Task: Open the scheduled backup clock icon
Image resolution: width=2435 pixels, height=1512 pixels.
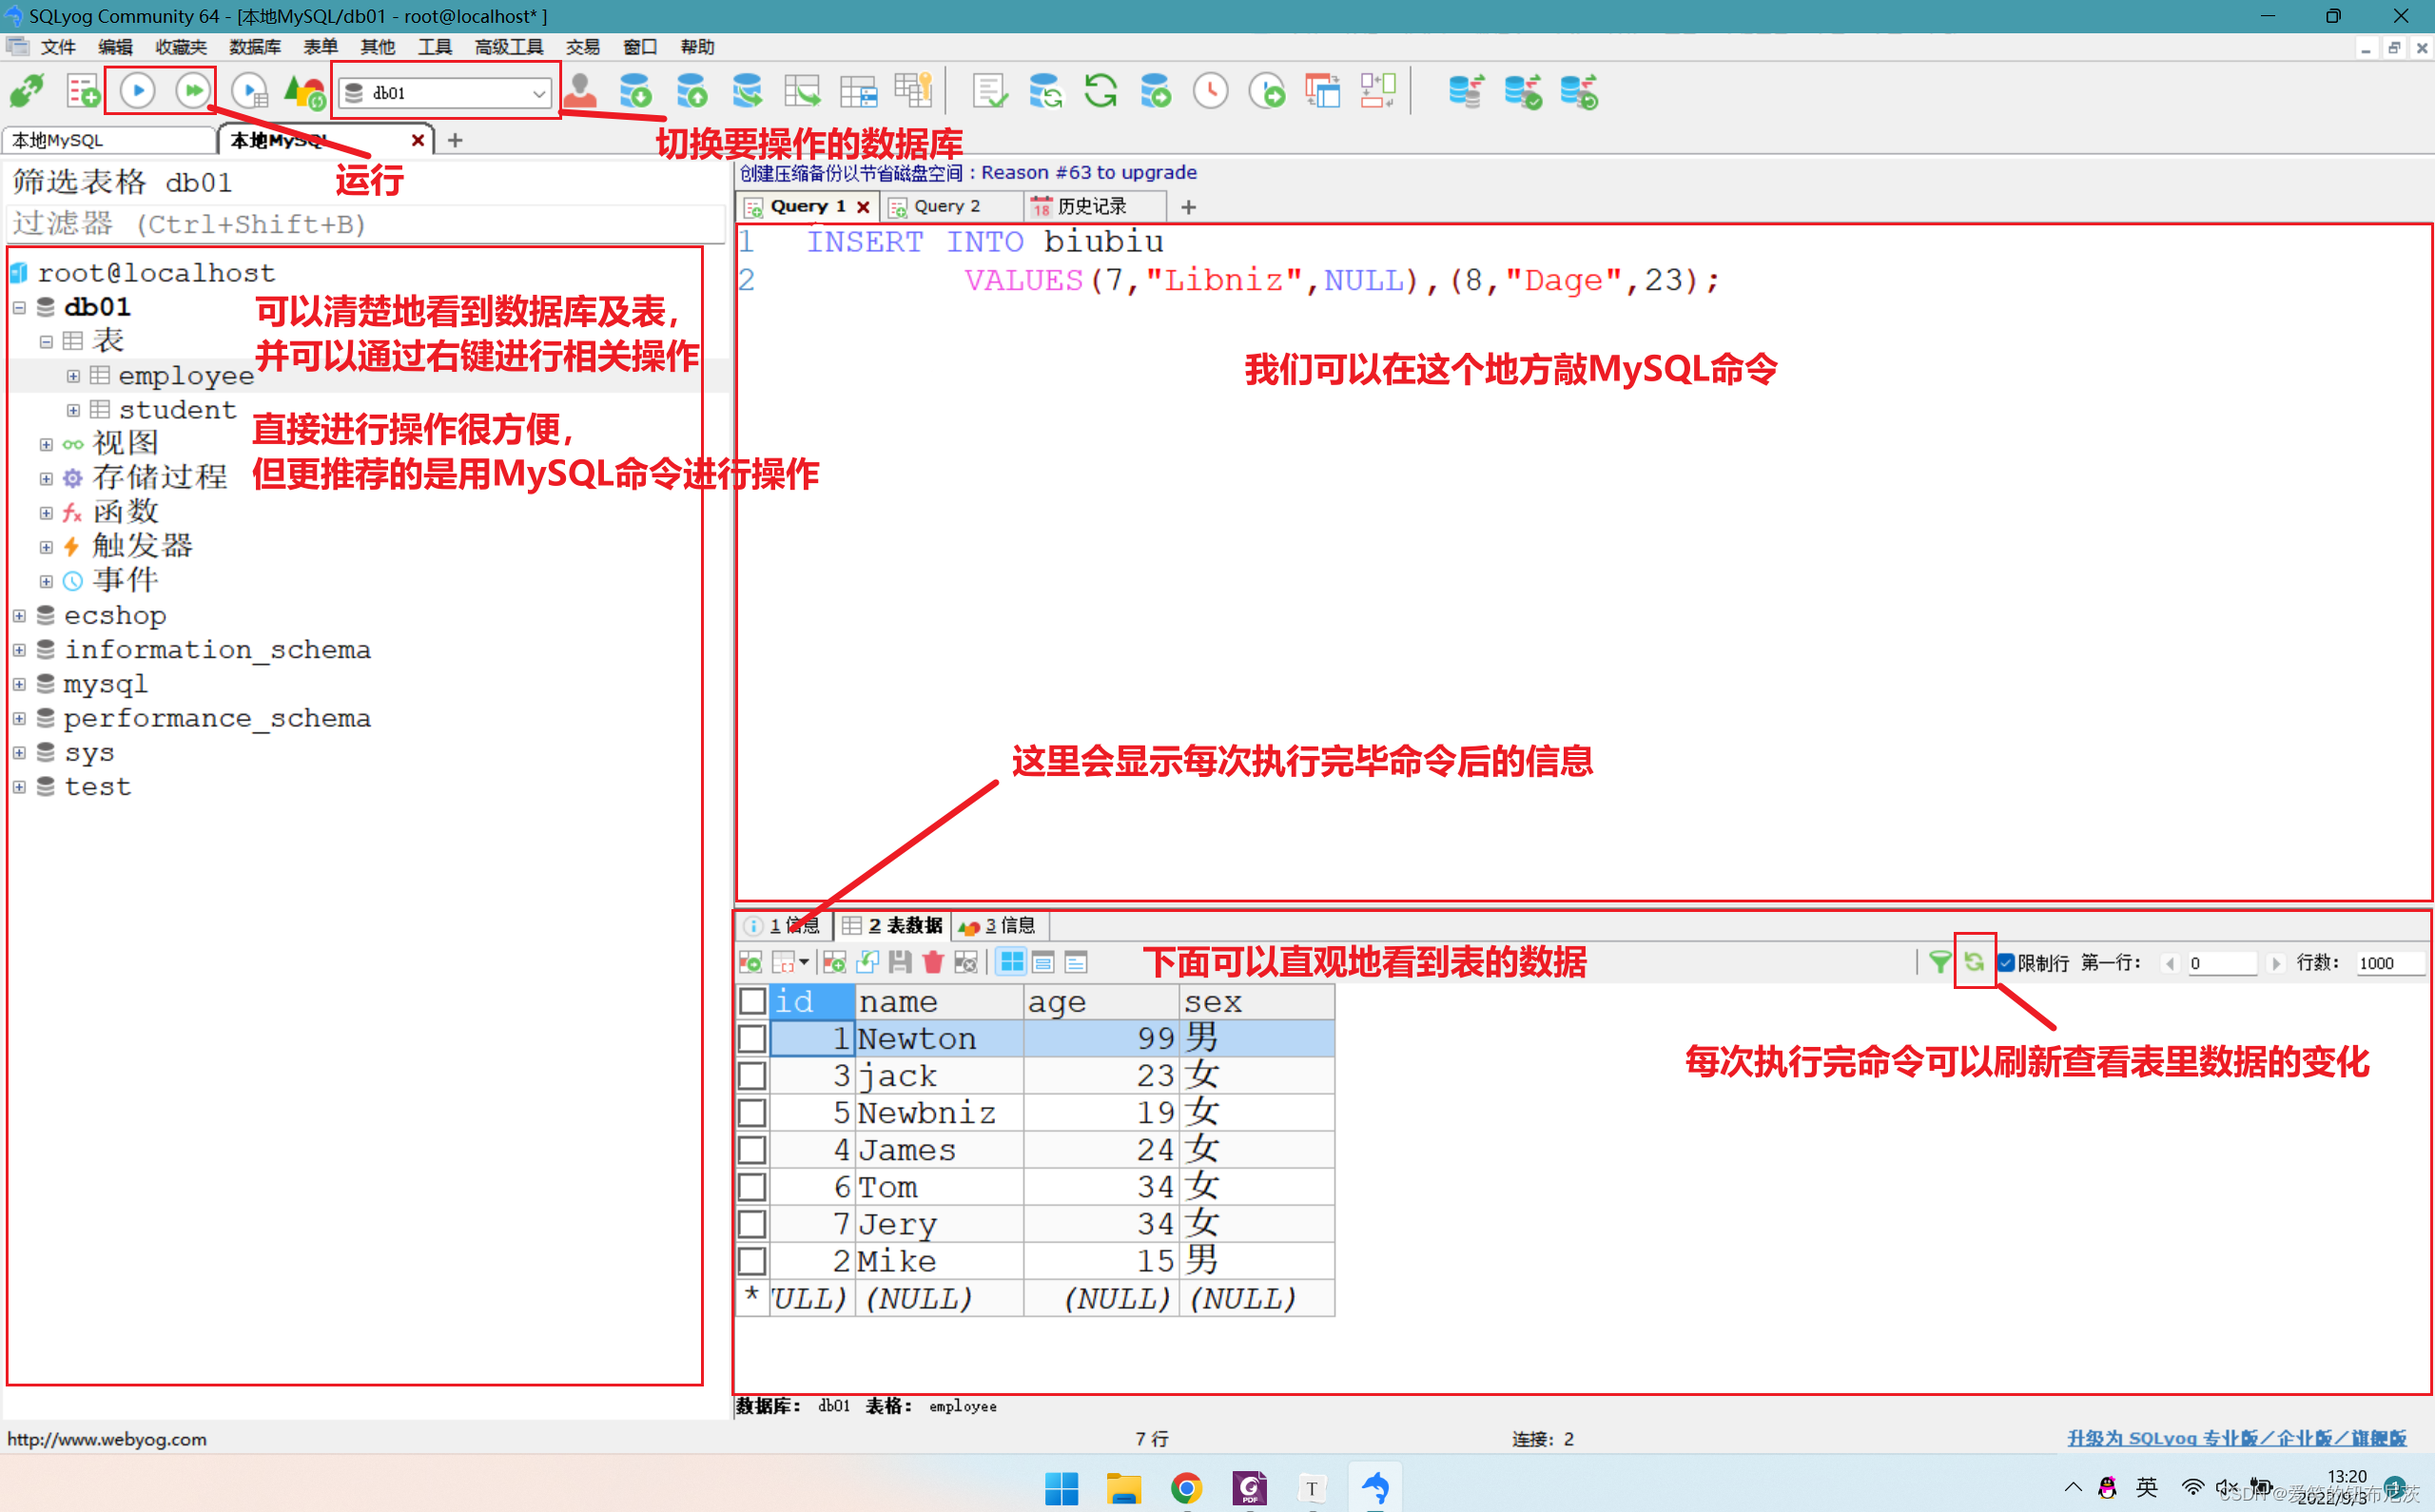Action: click(x=1211, y=92)
